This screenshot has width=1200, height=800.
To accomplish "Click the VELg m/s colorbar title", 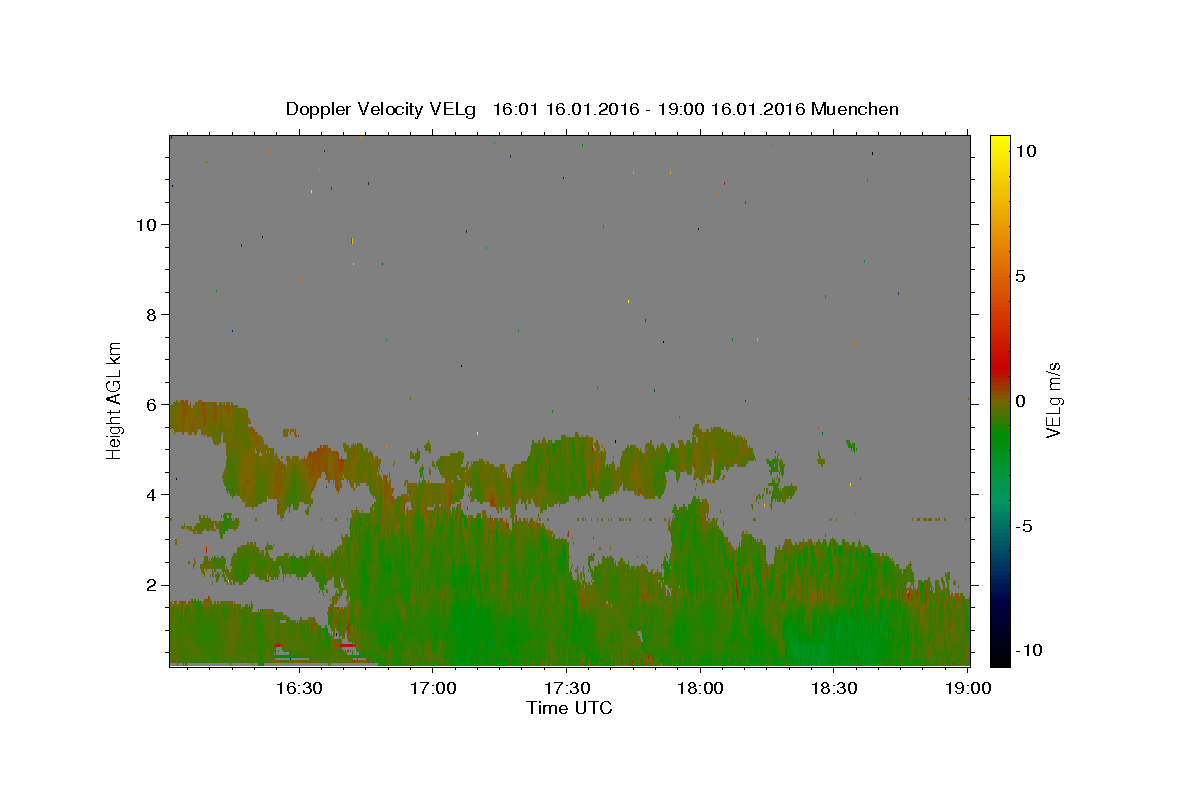I will pos(1054,400).
